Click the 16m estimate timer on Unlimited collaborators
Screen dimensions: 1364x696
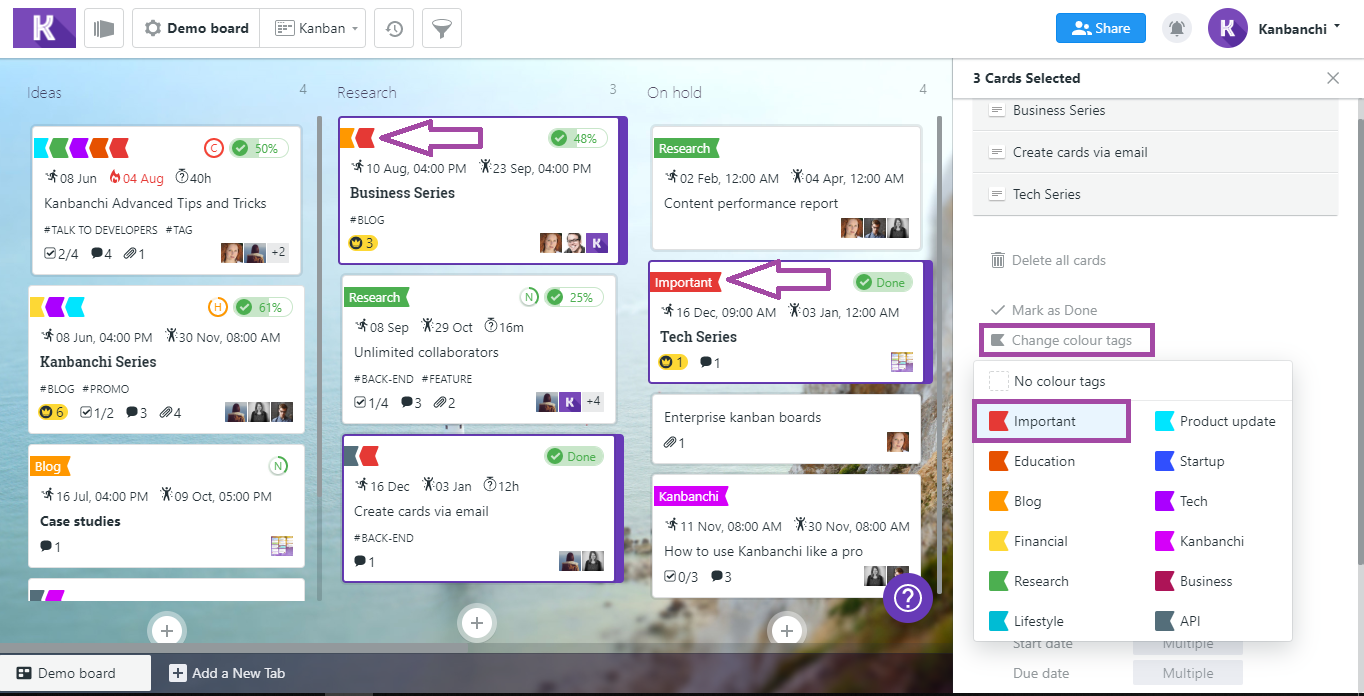(504, 327)
